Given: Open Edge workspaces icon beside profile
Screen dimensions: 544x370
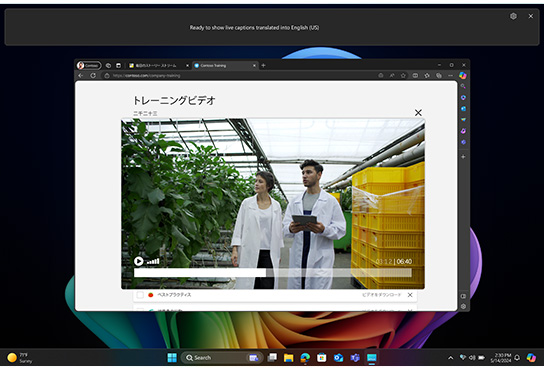Looking at the screenshot, I should pos(108,65).
